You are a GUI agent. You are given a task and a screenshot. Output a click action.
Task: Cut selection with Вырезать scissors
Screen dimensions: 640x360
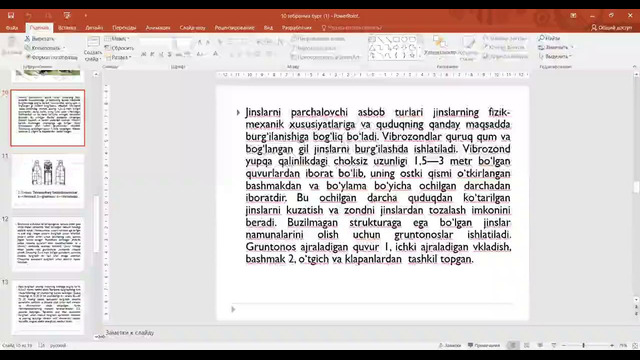[39, 38]
